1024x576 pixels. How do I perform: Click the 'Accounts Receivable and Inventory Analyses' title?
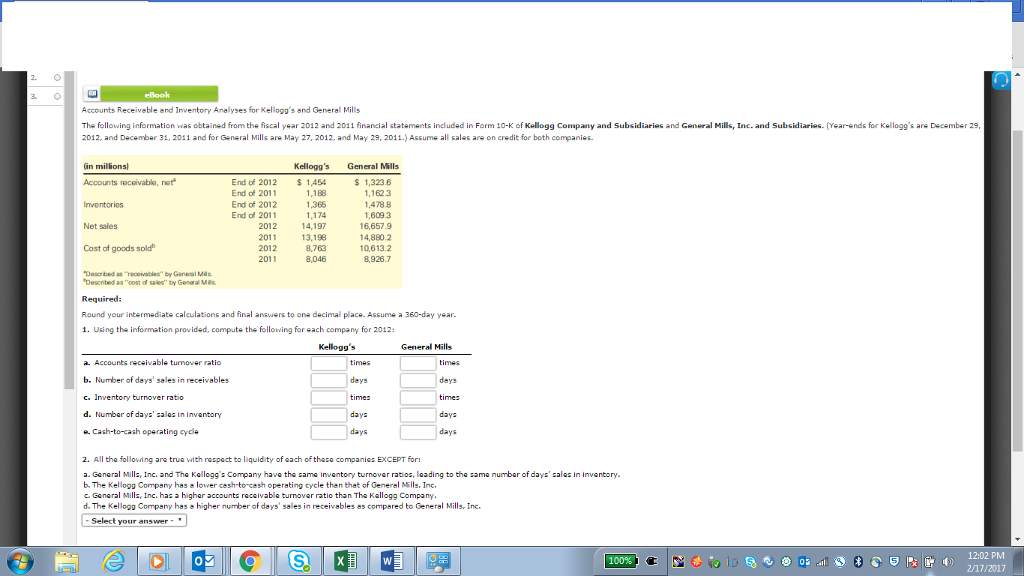(x=221, y=110)
